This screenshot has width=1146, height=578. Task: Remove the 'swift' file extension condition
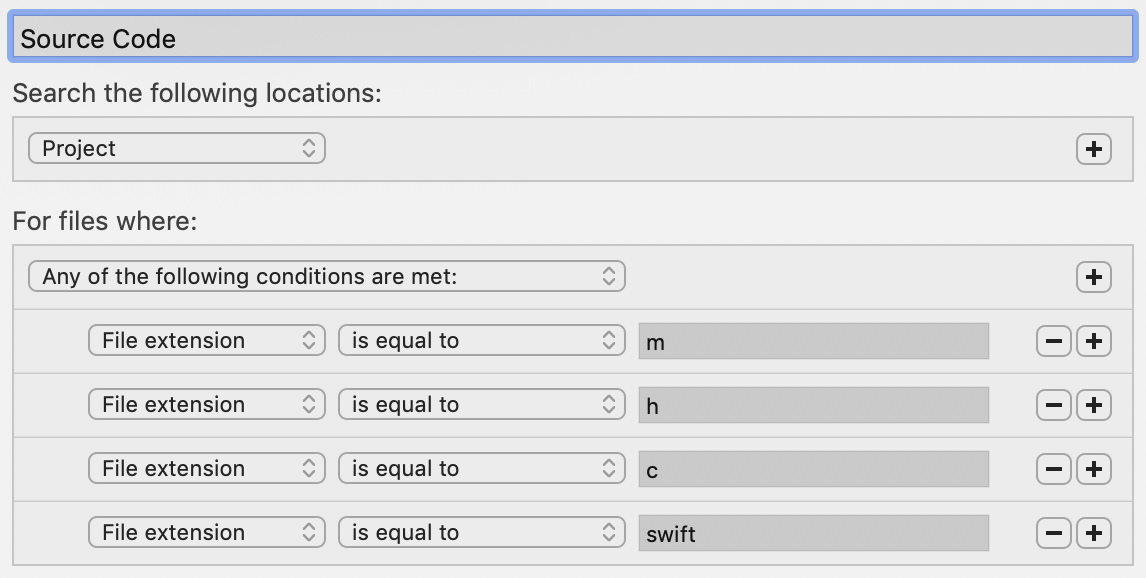[x=1053, y=532]
